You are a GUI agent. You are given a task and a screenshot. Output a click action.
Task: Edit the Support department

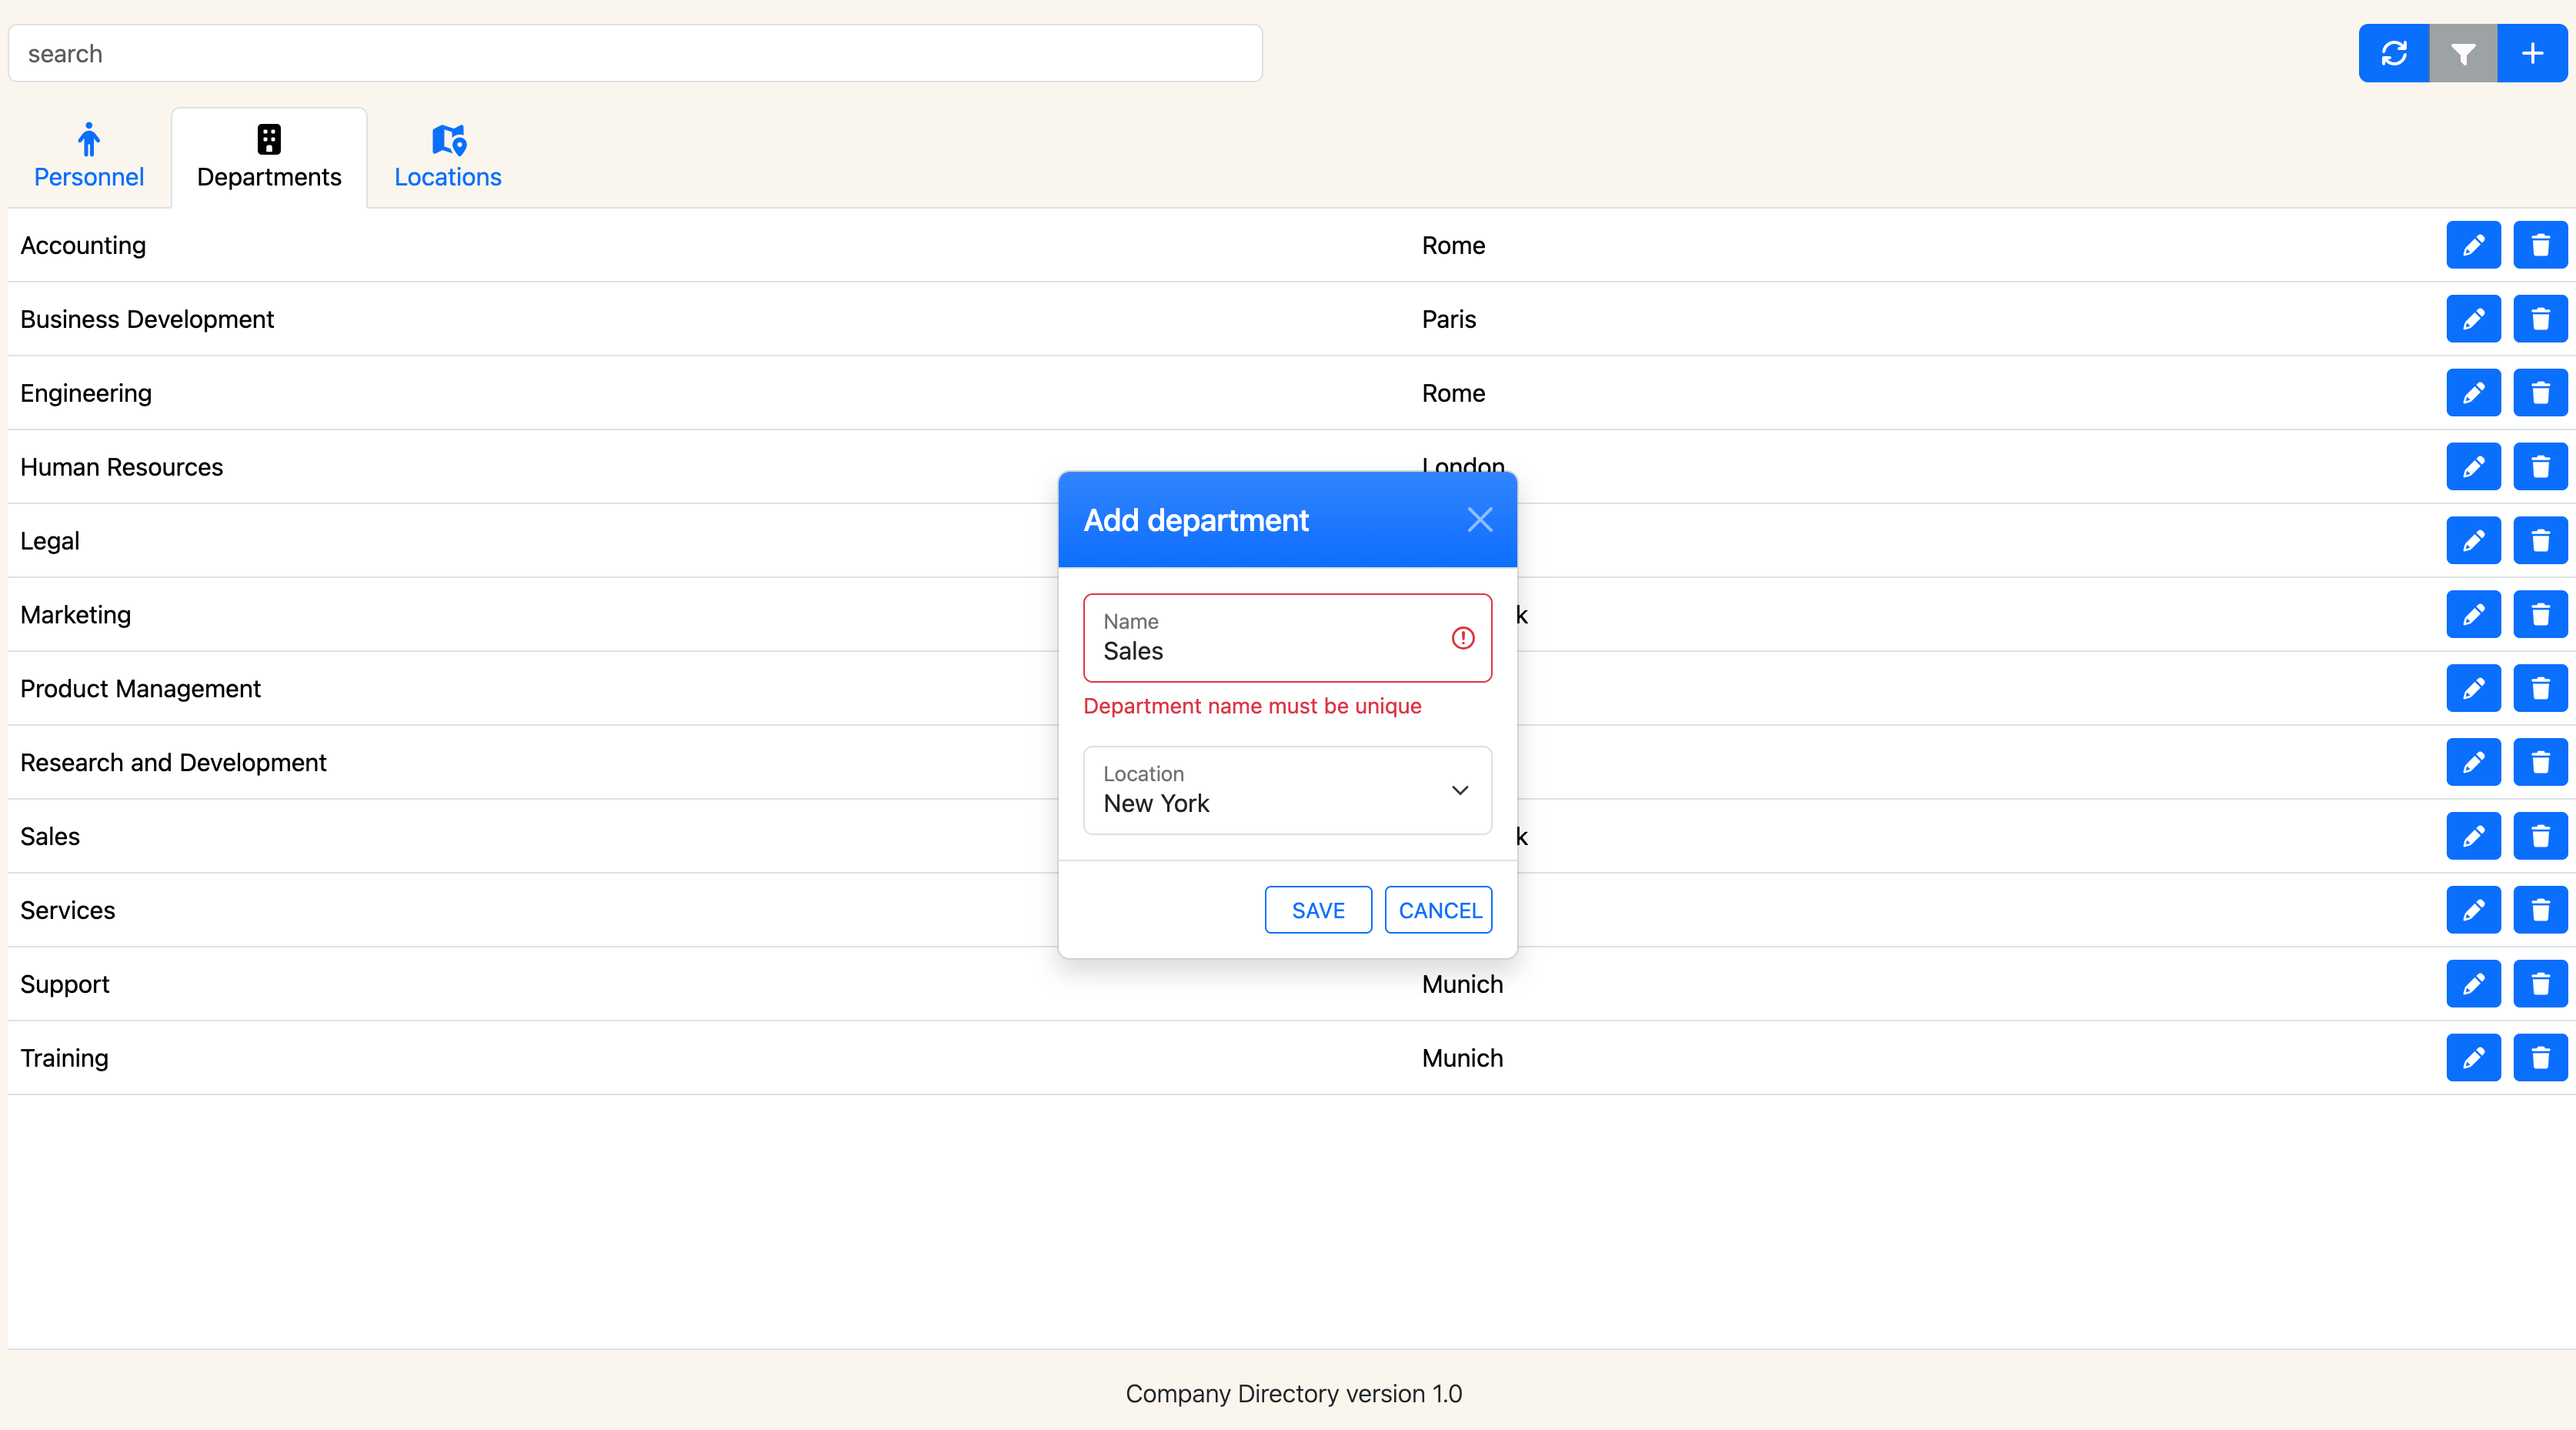(2473, 985)
